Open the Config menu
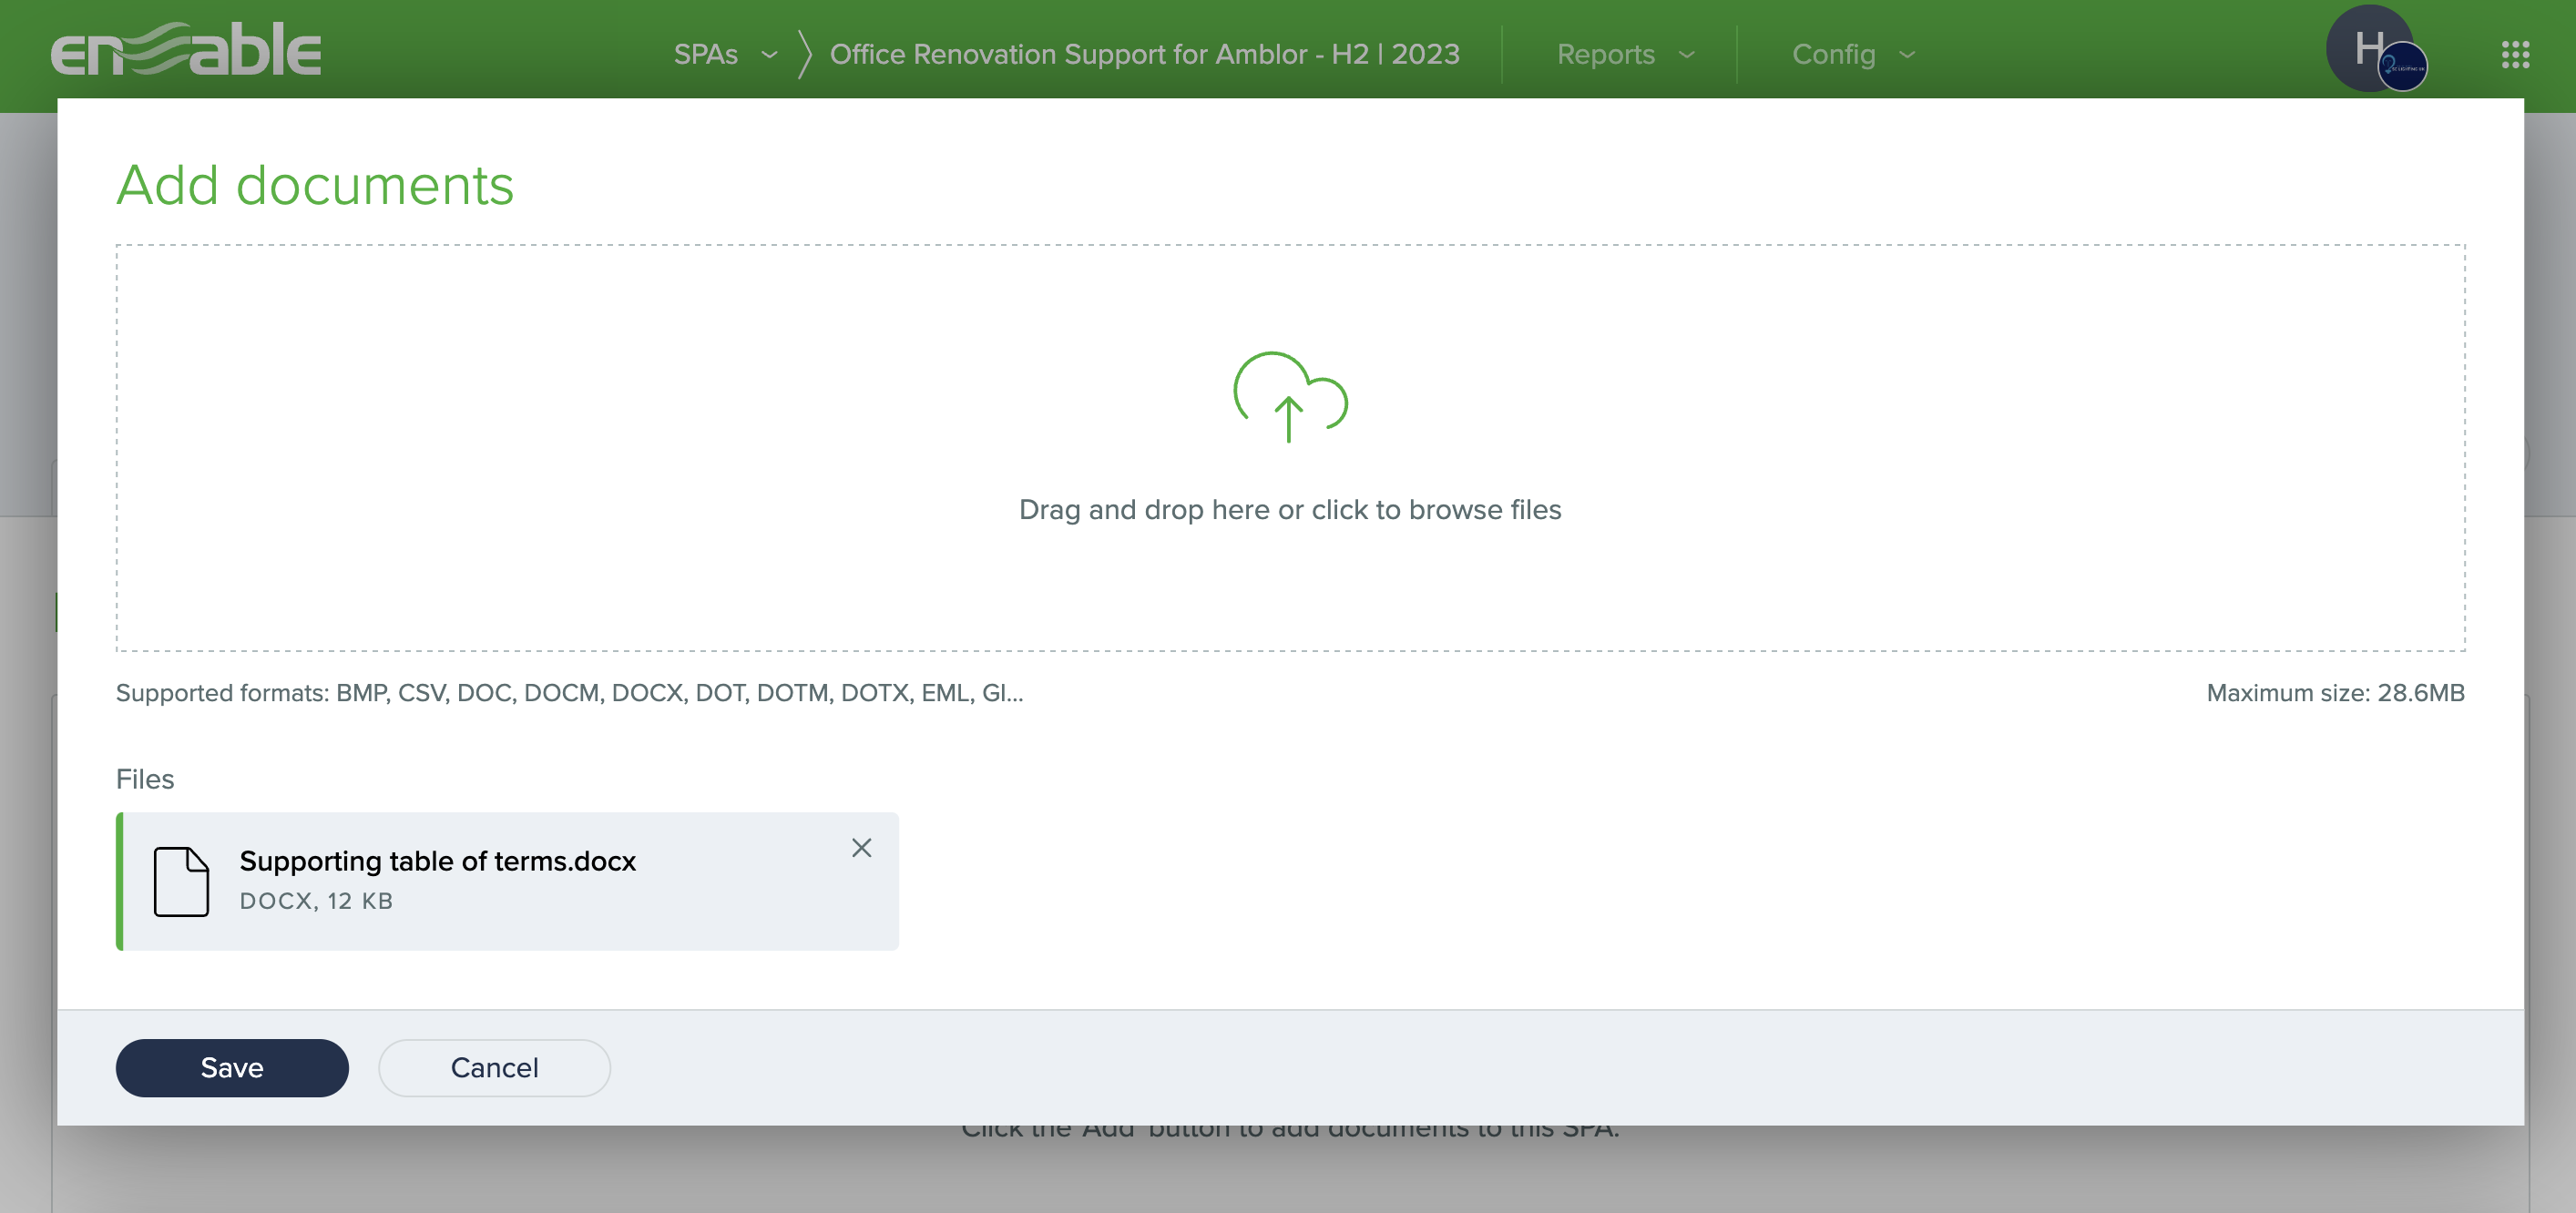Screen dimensions: 2576x1213 coord(1833,54)
